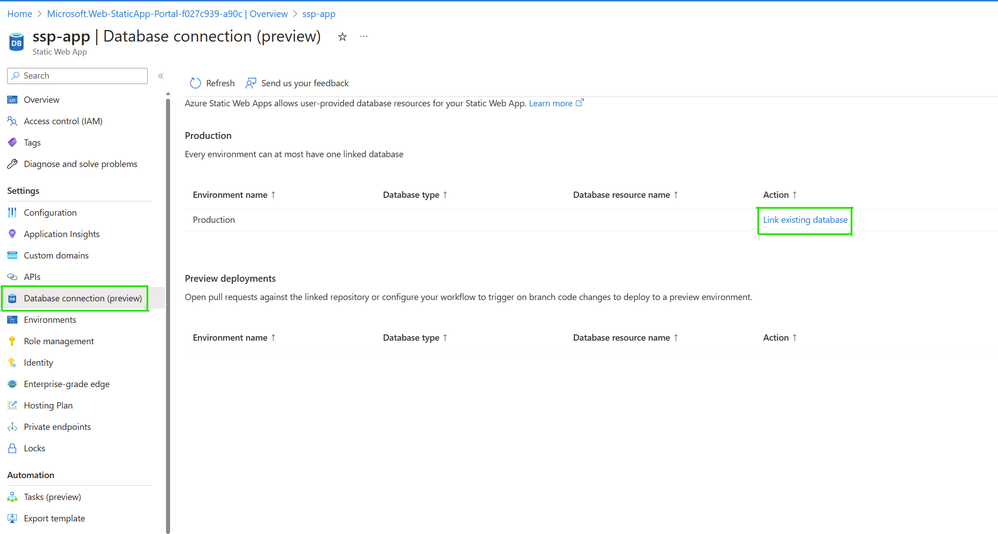Click the Learn more link
Viewport: 998px width, 534px height.
pyautogui.click(x=551, y=103)
